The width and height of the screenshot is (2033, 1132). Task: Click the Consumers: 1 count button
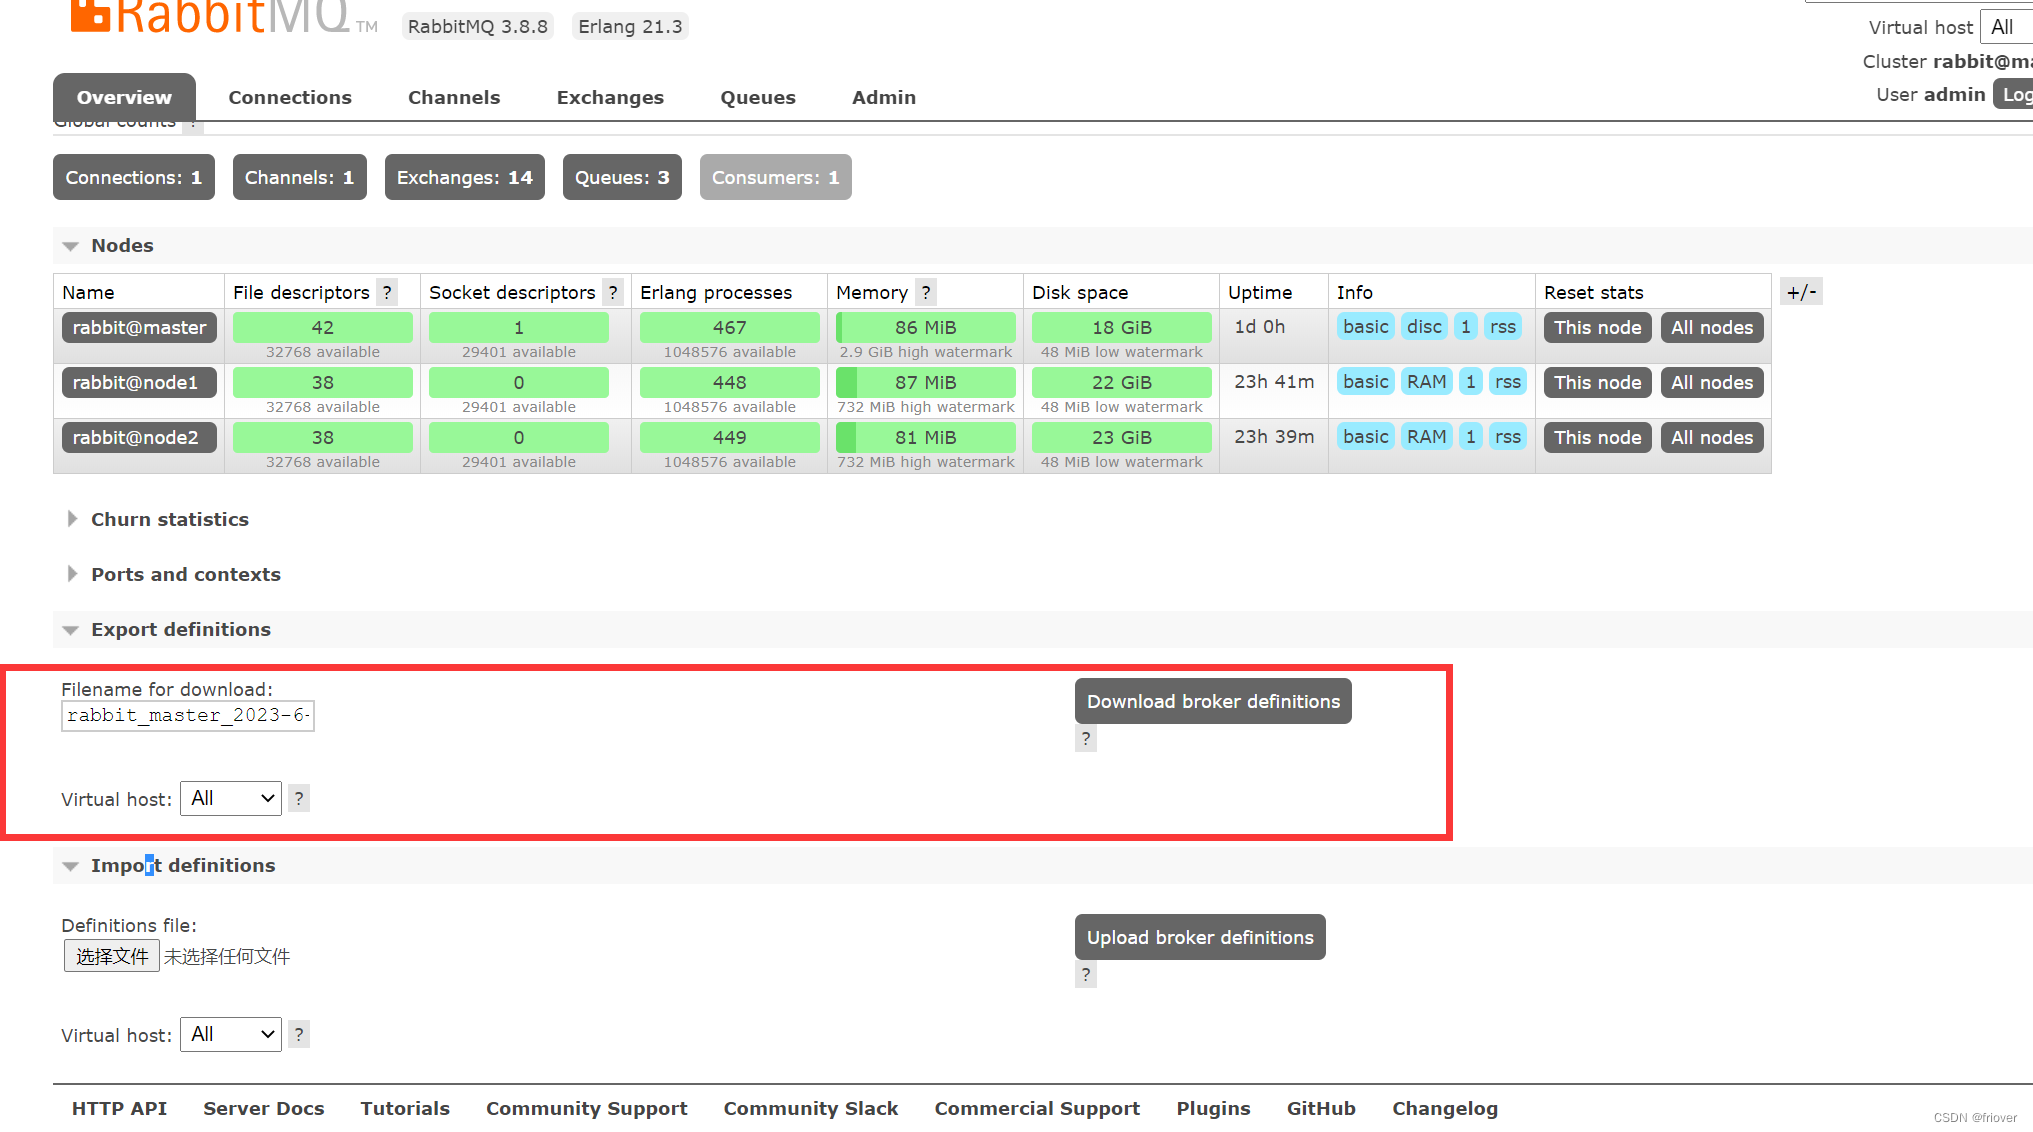(x=776, y=177)
